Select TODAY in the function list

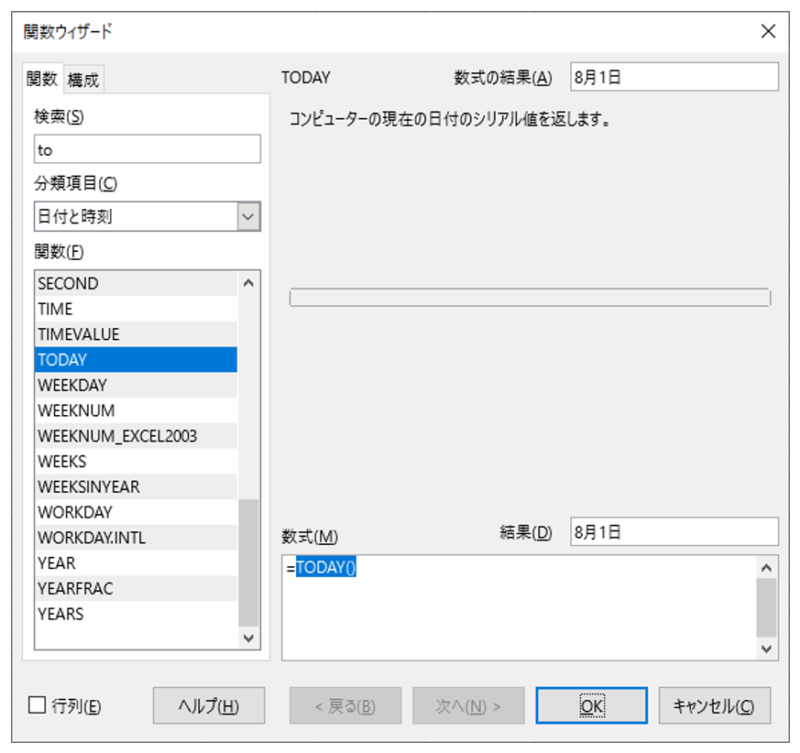click(136, 360)
